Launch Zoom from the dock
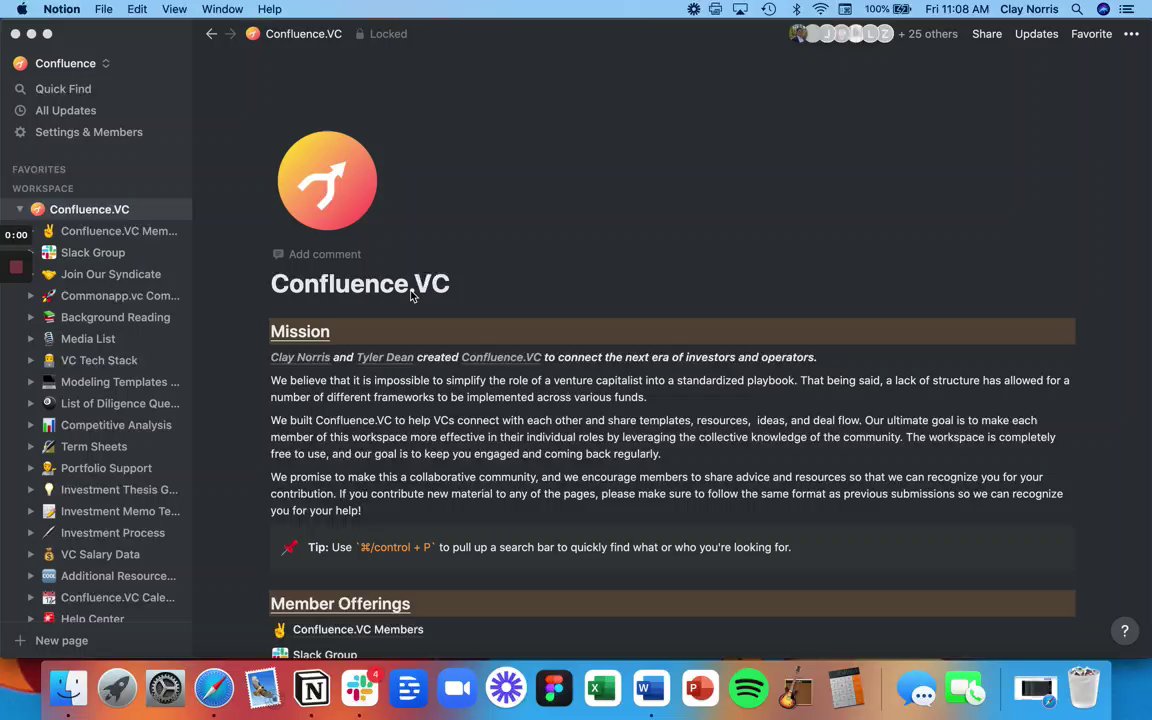This screenshot has height=720, width=1152. [x=457, y=689]
